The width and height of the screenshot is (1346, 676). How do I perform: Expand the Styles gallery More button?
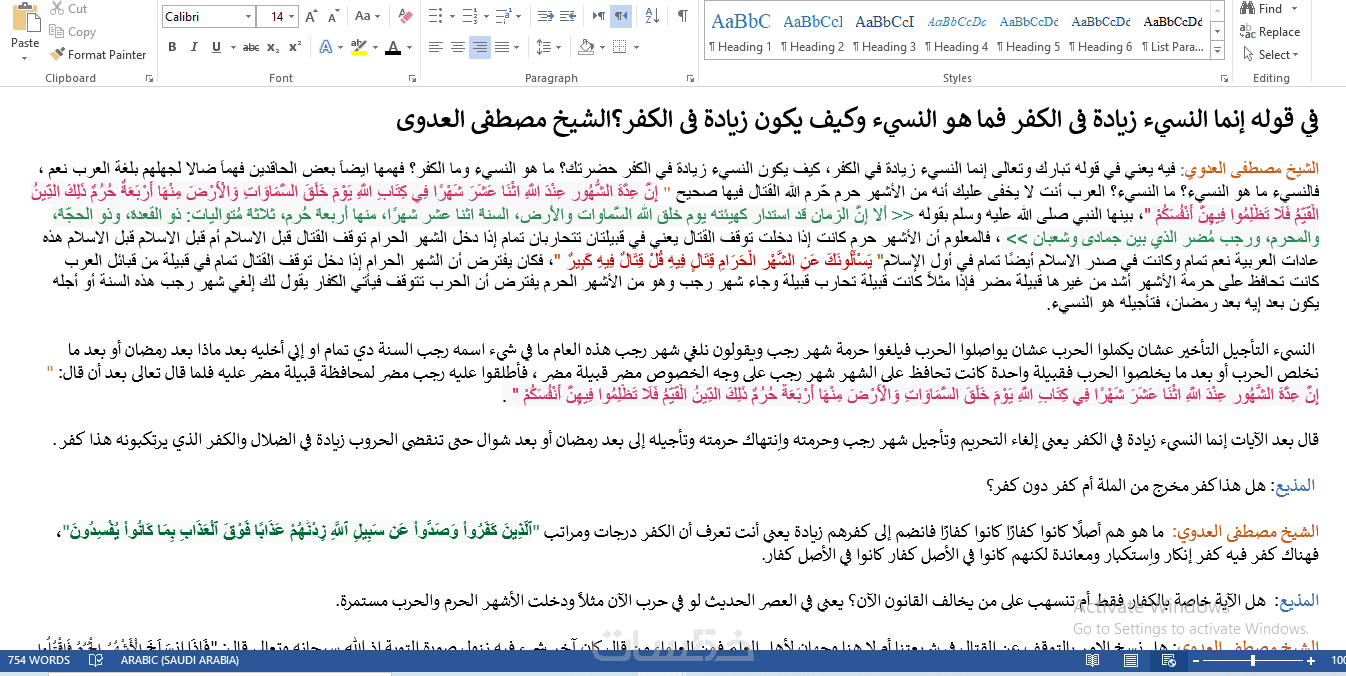pos(1217,52)
